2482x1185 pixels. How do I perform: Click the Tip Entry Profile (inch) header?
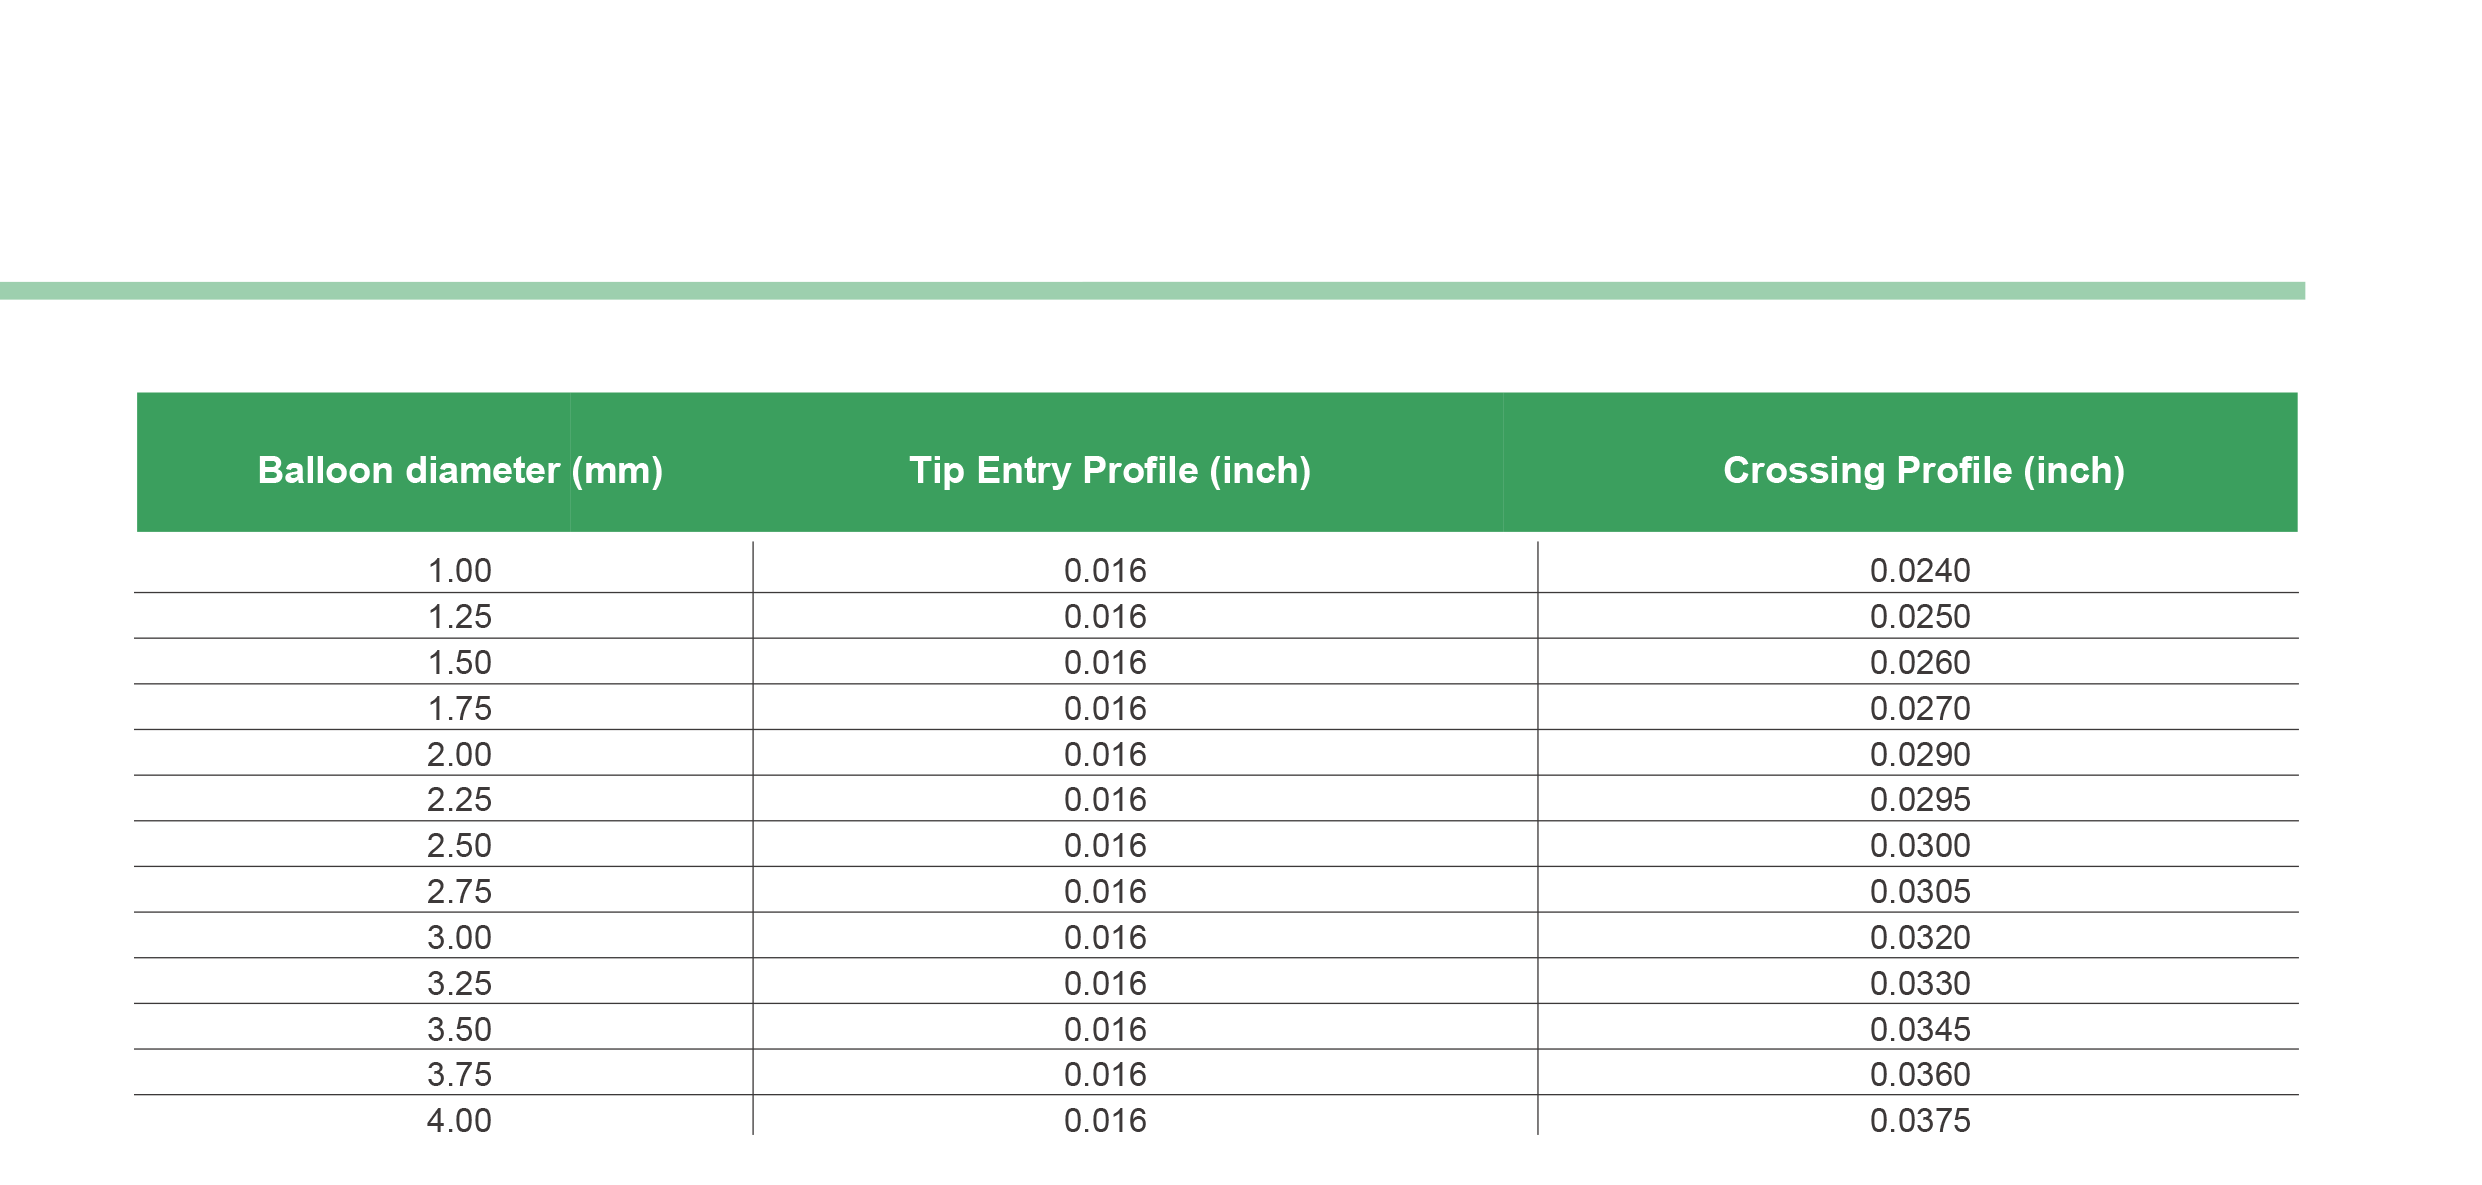coord(1109,470)
